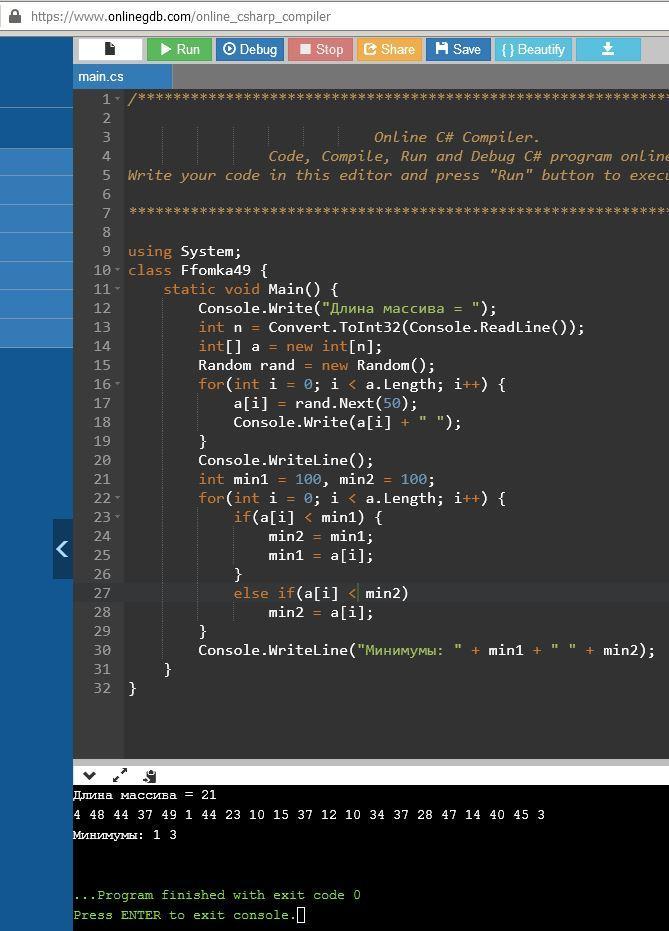Viewport: 669px width, 931px height.
Task: Save the current code
Action: point(458,49)
